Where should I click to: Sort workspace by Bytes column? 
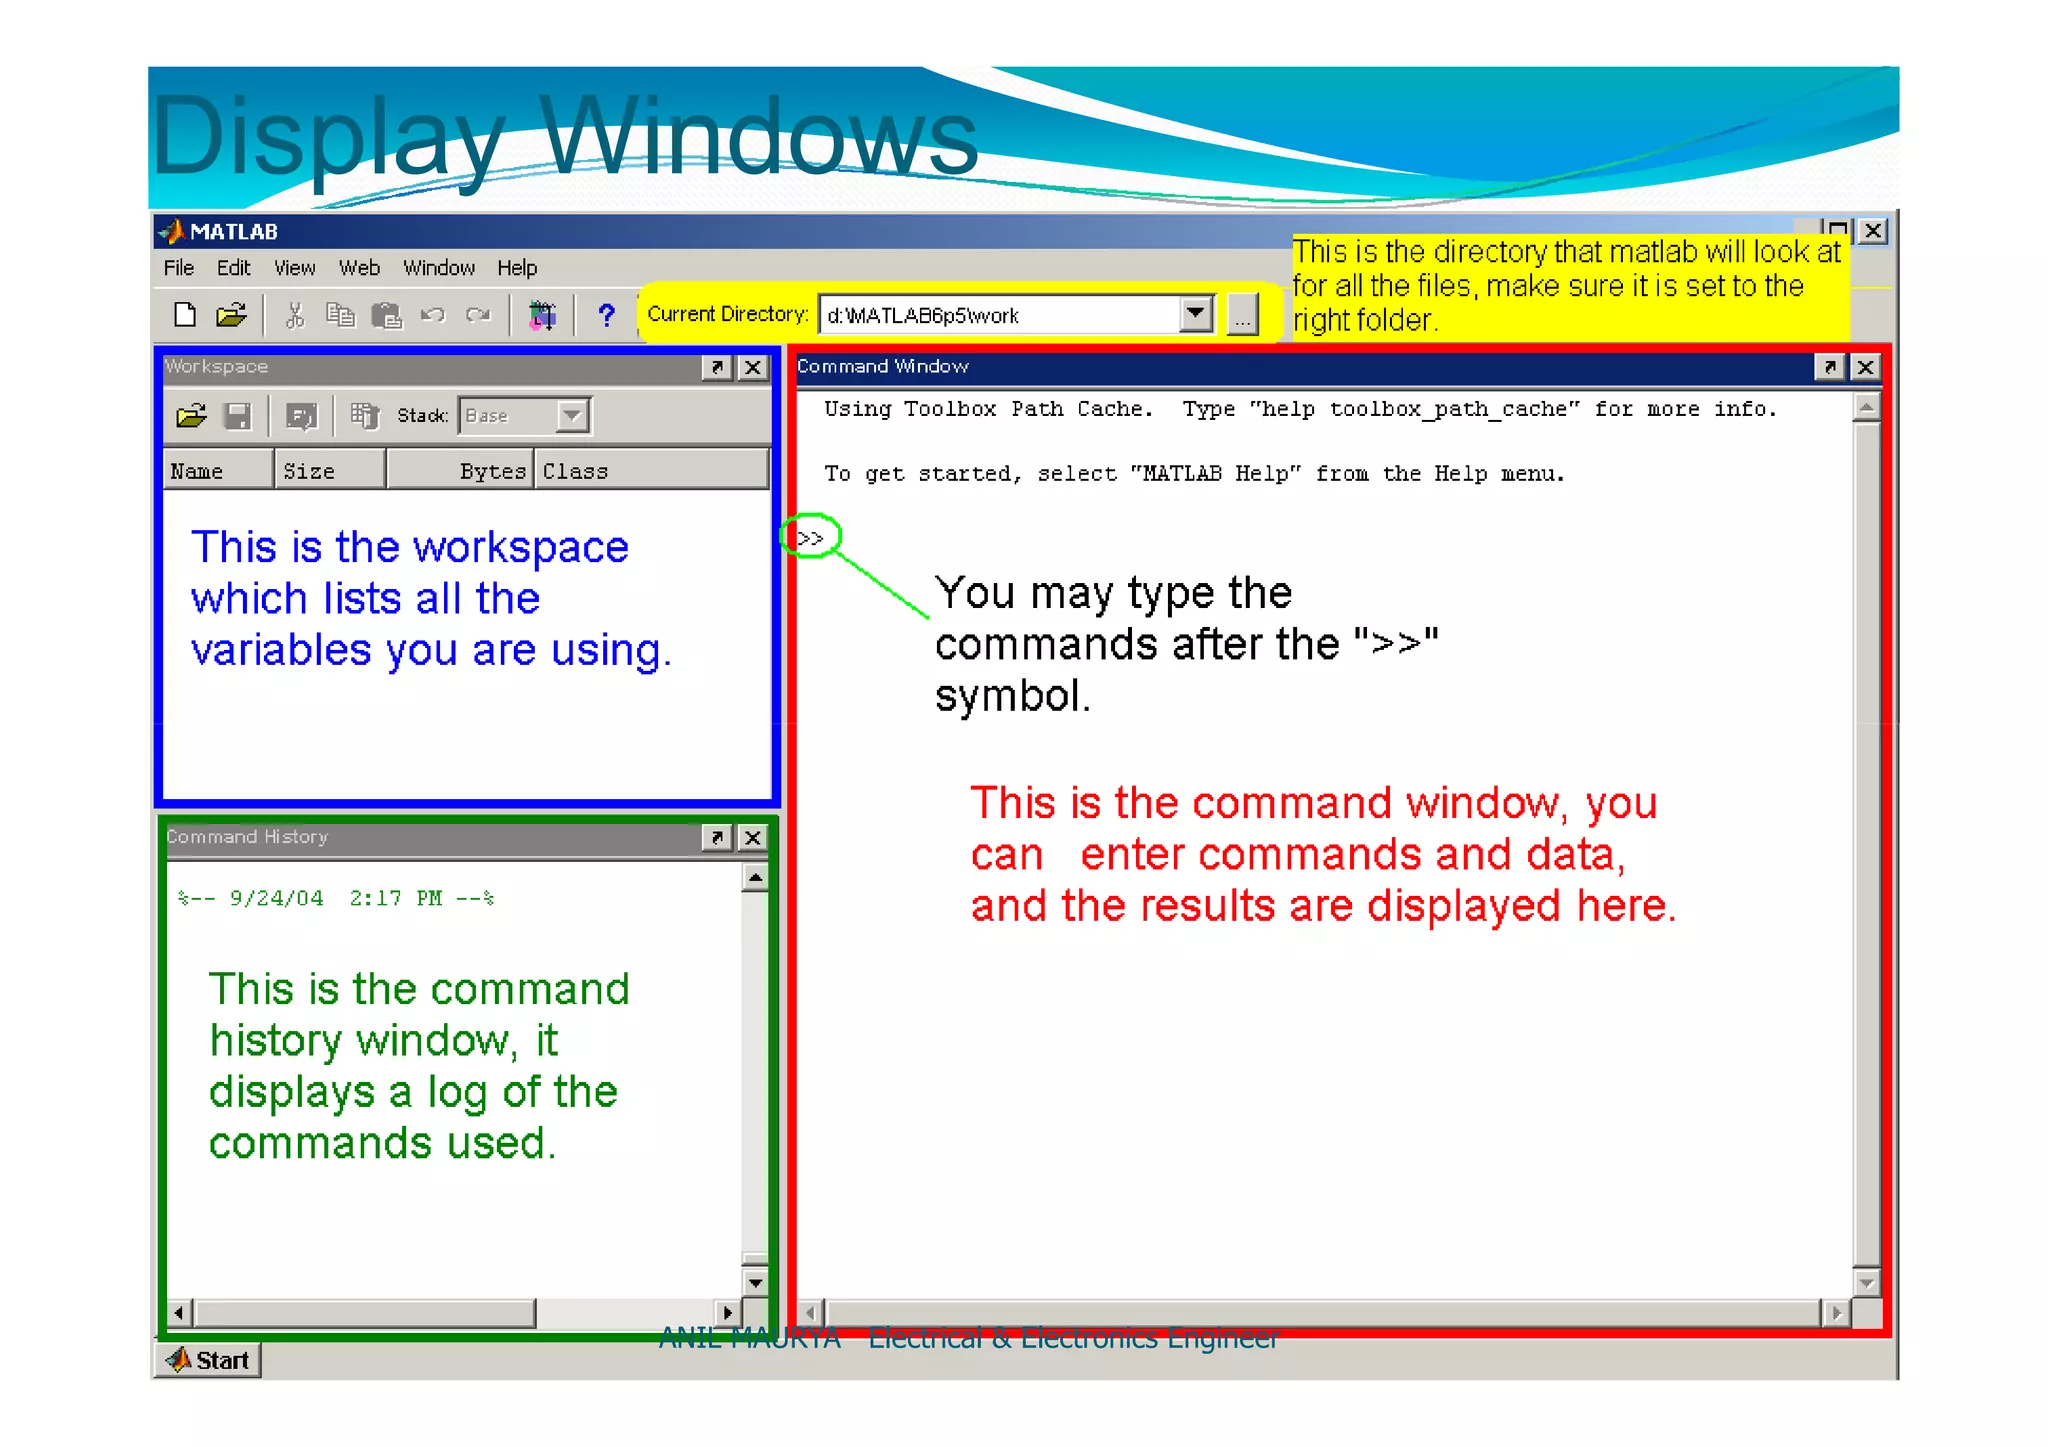pos(460,470)
